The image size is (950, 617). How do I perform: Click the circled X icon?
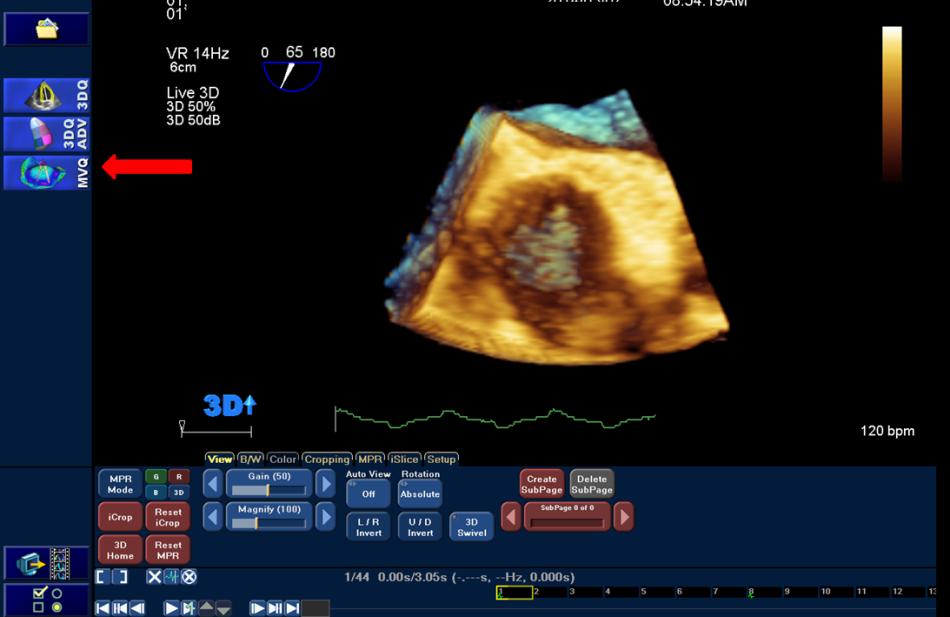click(189, 577)
